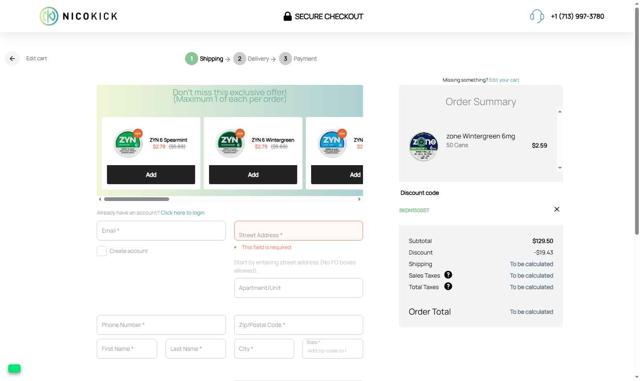
Task: Tick the Create account checkbox
Action: pos(102,251)
